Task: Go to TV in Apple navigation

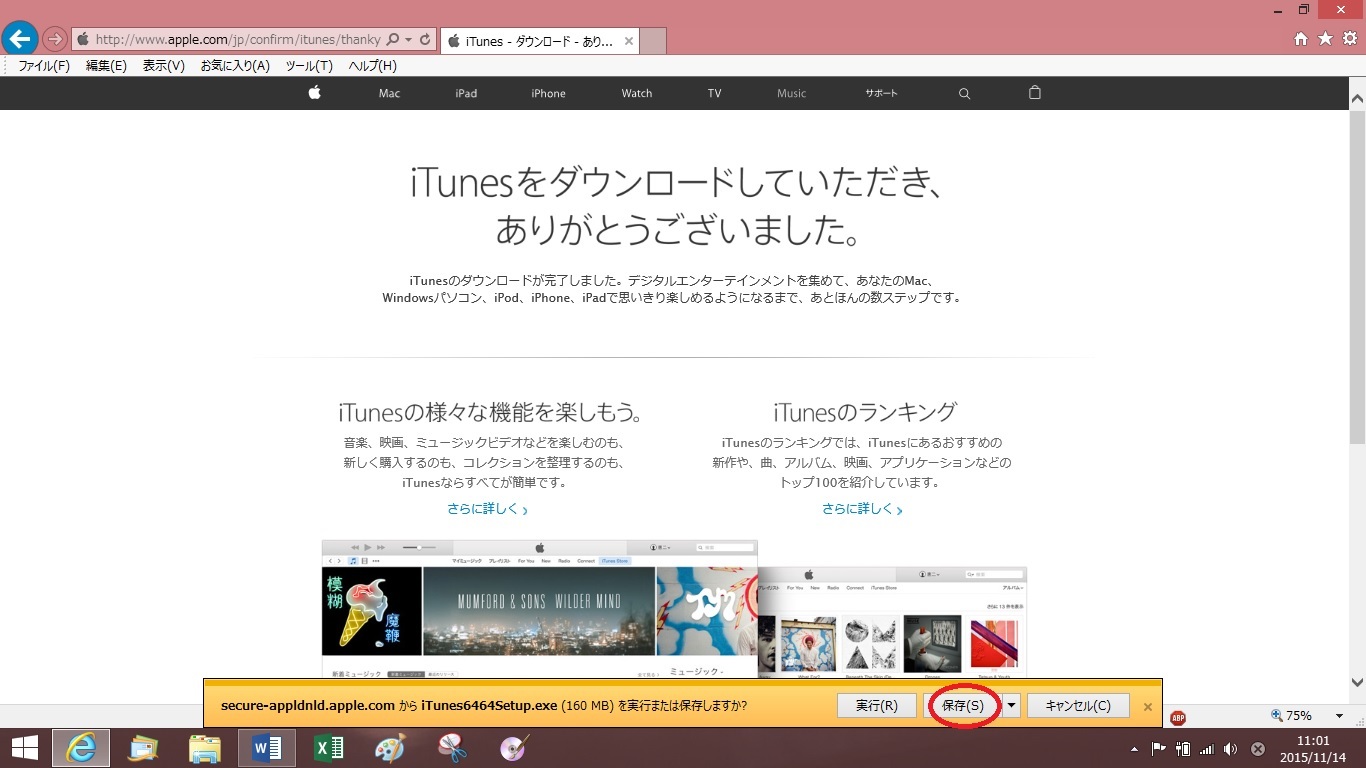Action: point(714,93)
